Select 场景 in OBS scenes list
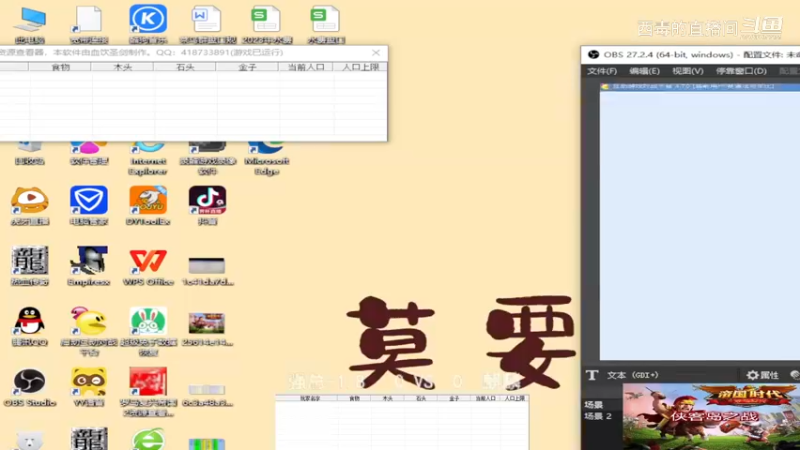Image resolution: width=800 pixels, height=450 pixels. (594, 405)
